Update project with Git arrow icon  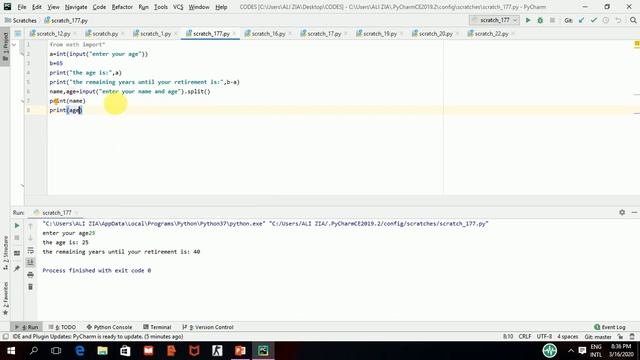(x=581, y=20)
